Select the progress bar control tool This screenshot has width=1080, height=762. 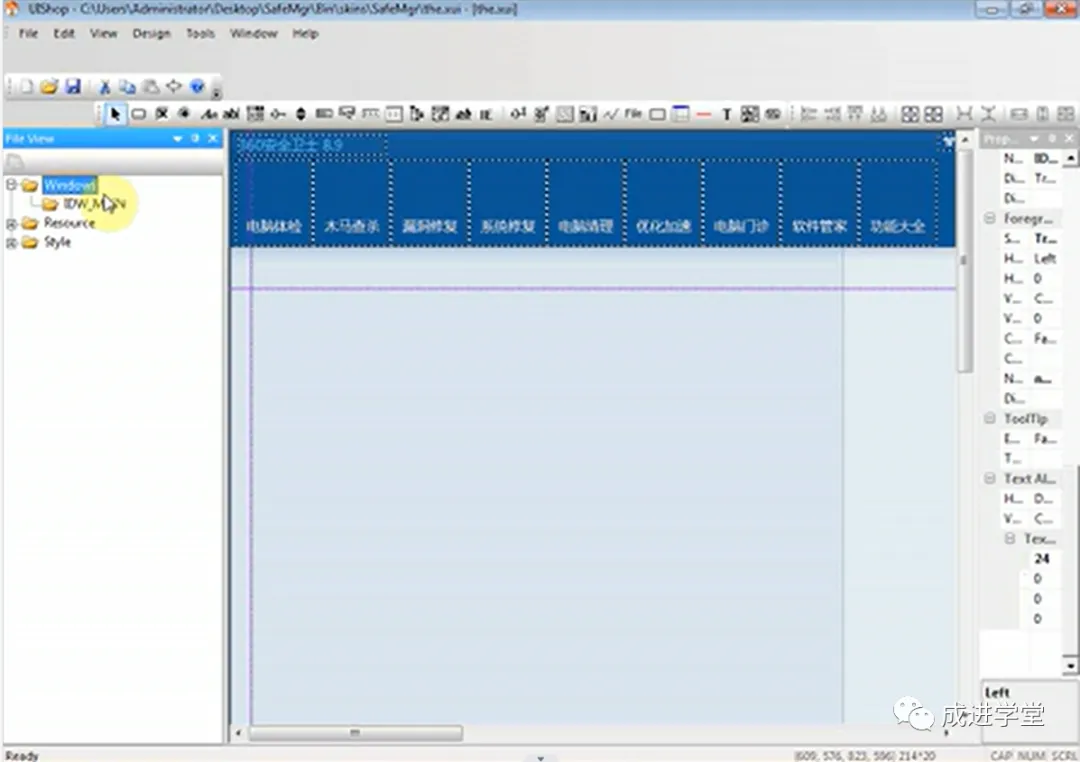coord(324,114)
